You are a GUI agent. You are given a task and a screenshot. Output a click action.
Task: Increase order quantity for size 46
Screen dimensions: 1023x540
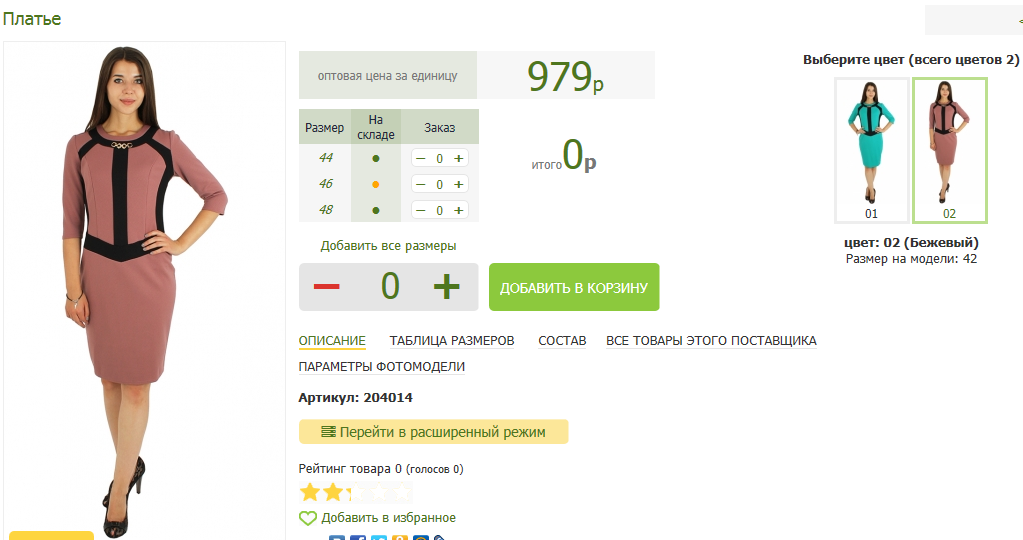coord(459,185)
